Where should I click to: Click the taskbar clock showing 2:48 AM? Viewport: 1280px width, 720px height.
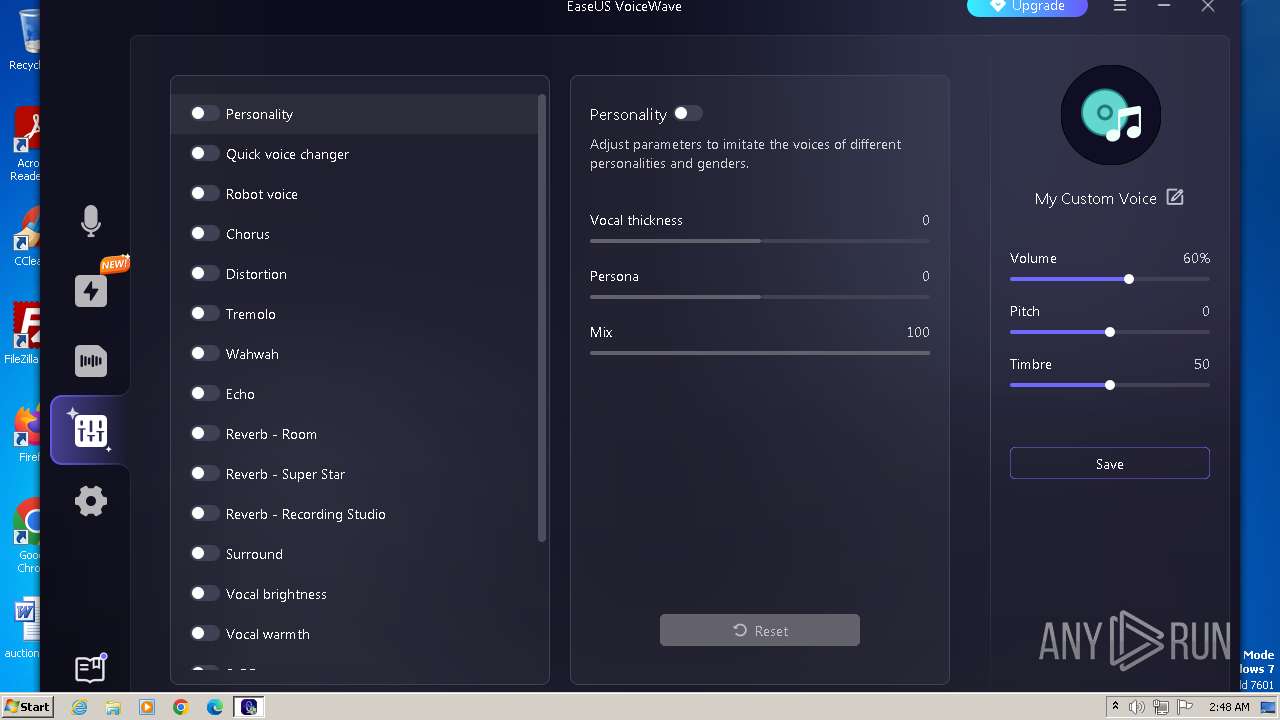coord(1229,707)
